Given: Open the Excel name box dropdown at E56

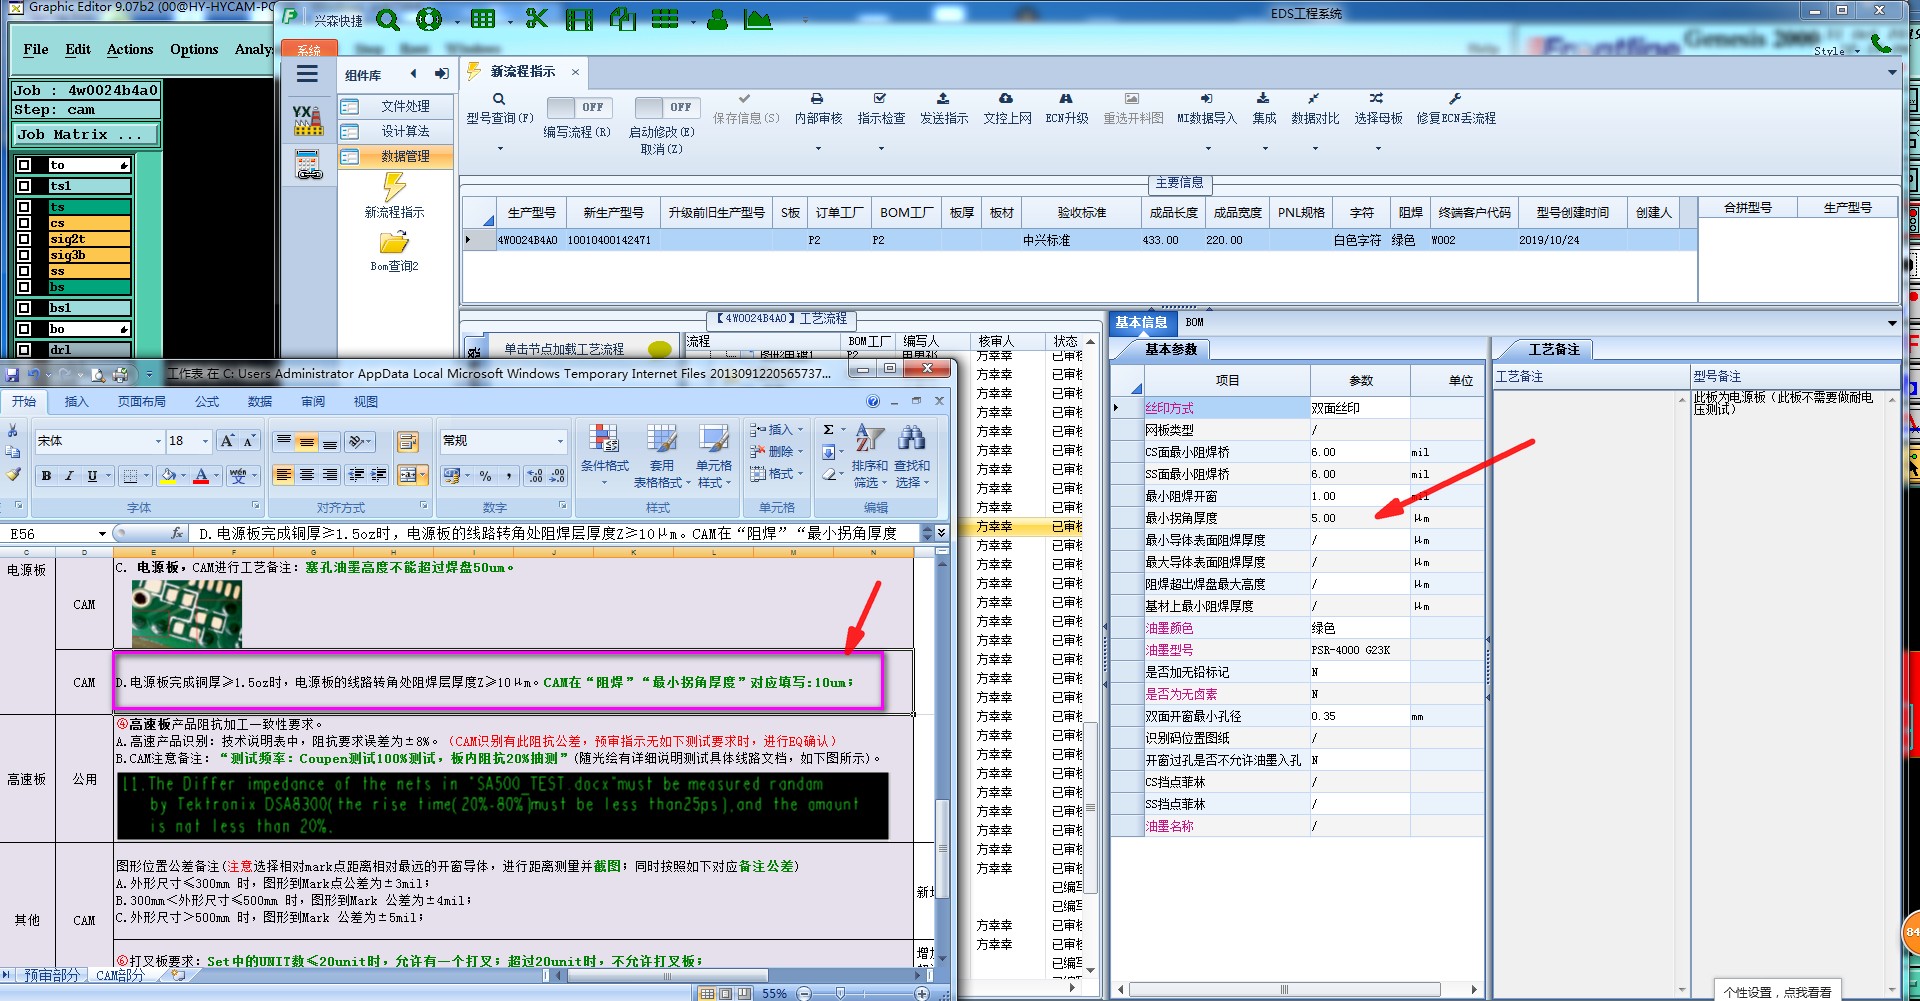Looking at the screenshot, I should (x=102, y=534).
